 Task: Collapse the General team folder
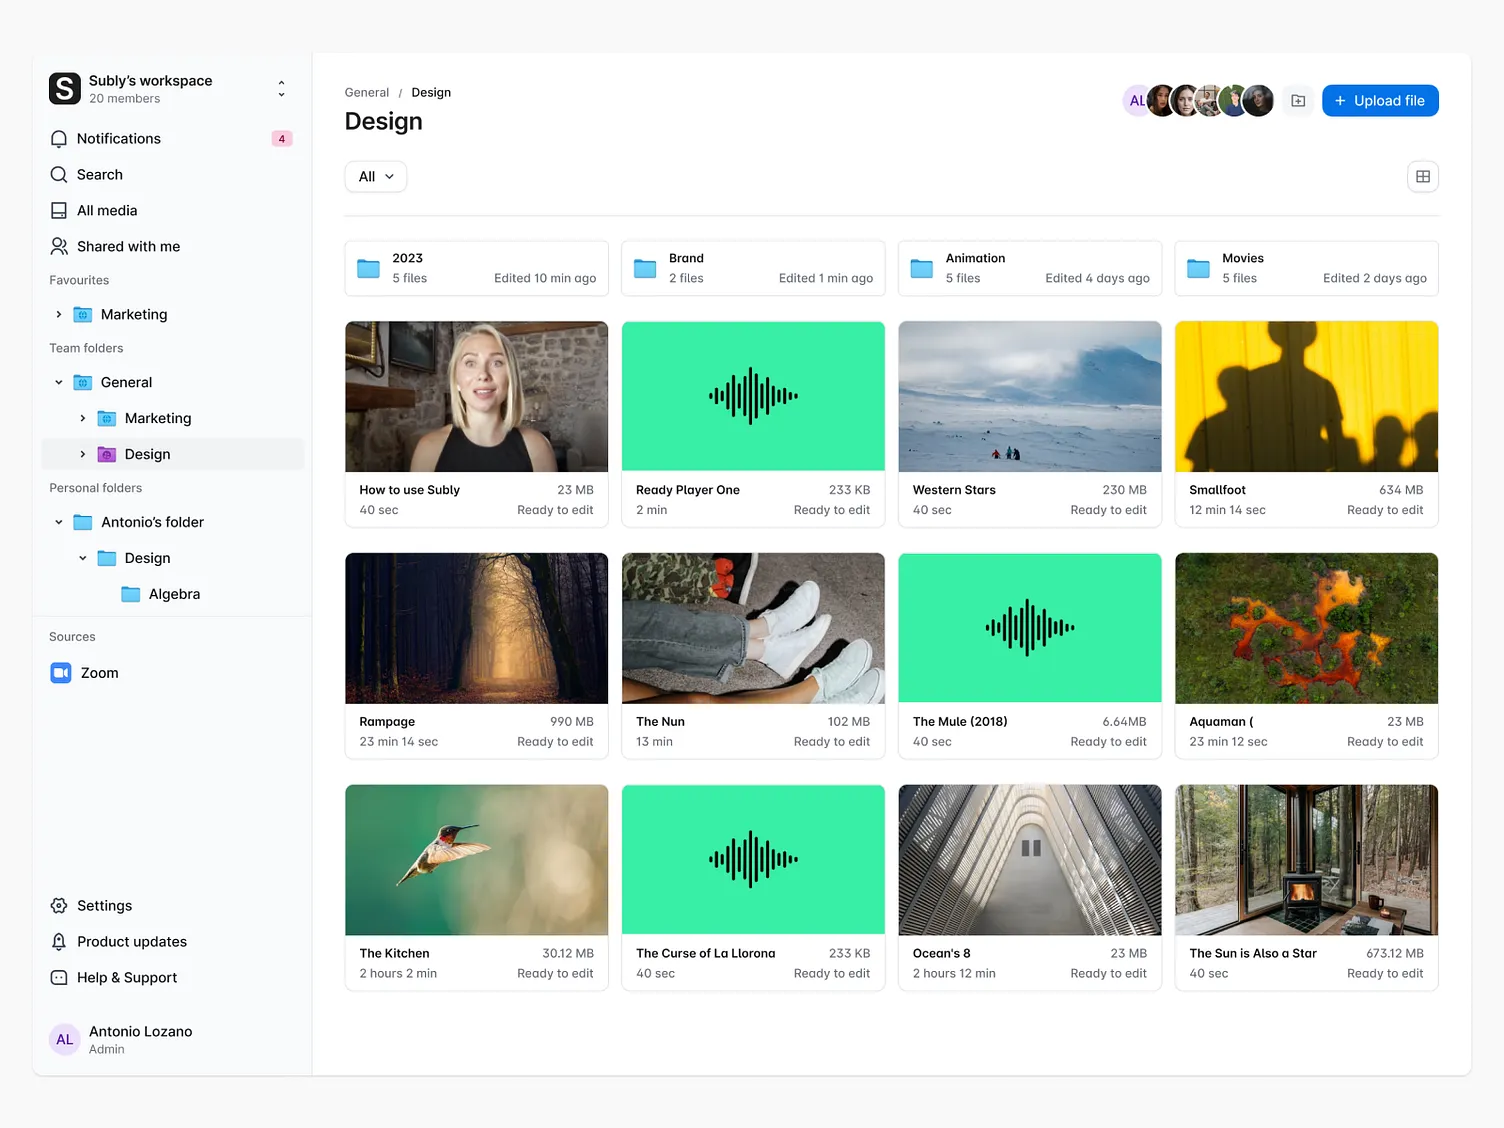[x=58, y=382]
